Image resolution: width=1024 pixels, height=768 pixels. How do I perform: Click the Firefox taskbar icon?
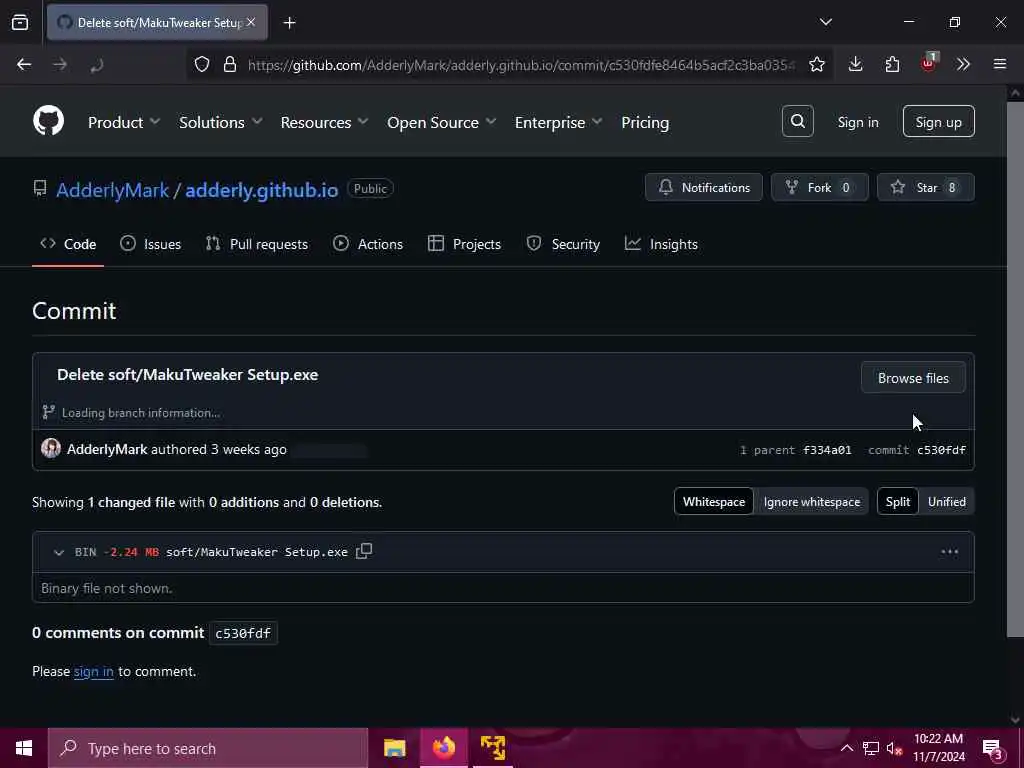coord(443,748)
